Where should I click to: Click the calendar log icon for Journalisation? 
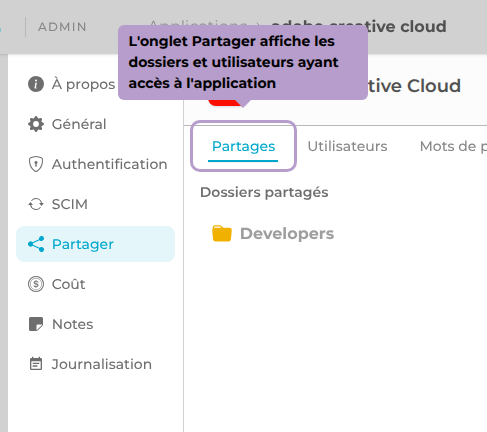coord(36,364)
